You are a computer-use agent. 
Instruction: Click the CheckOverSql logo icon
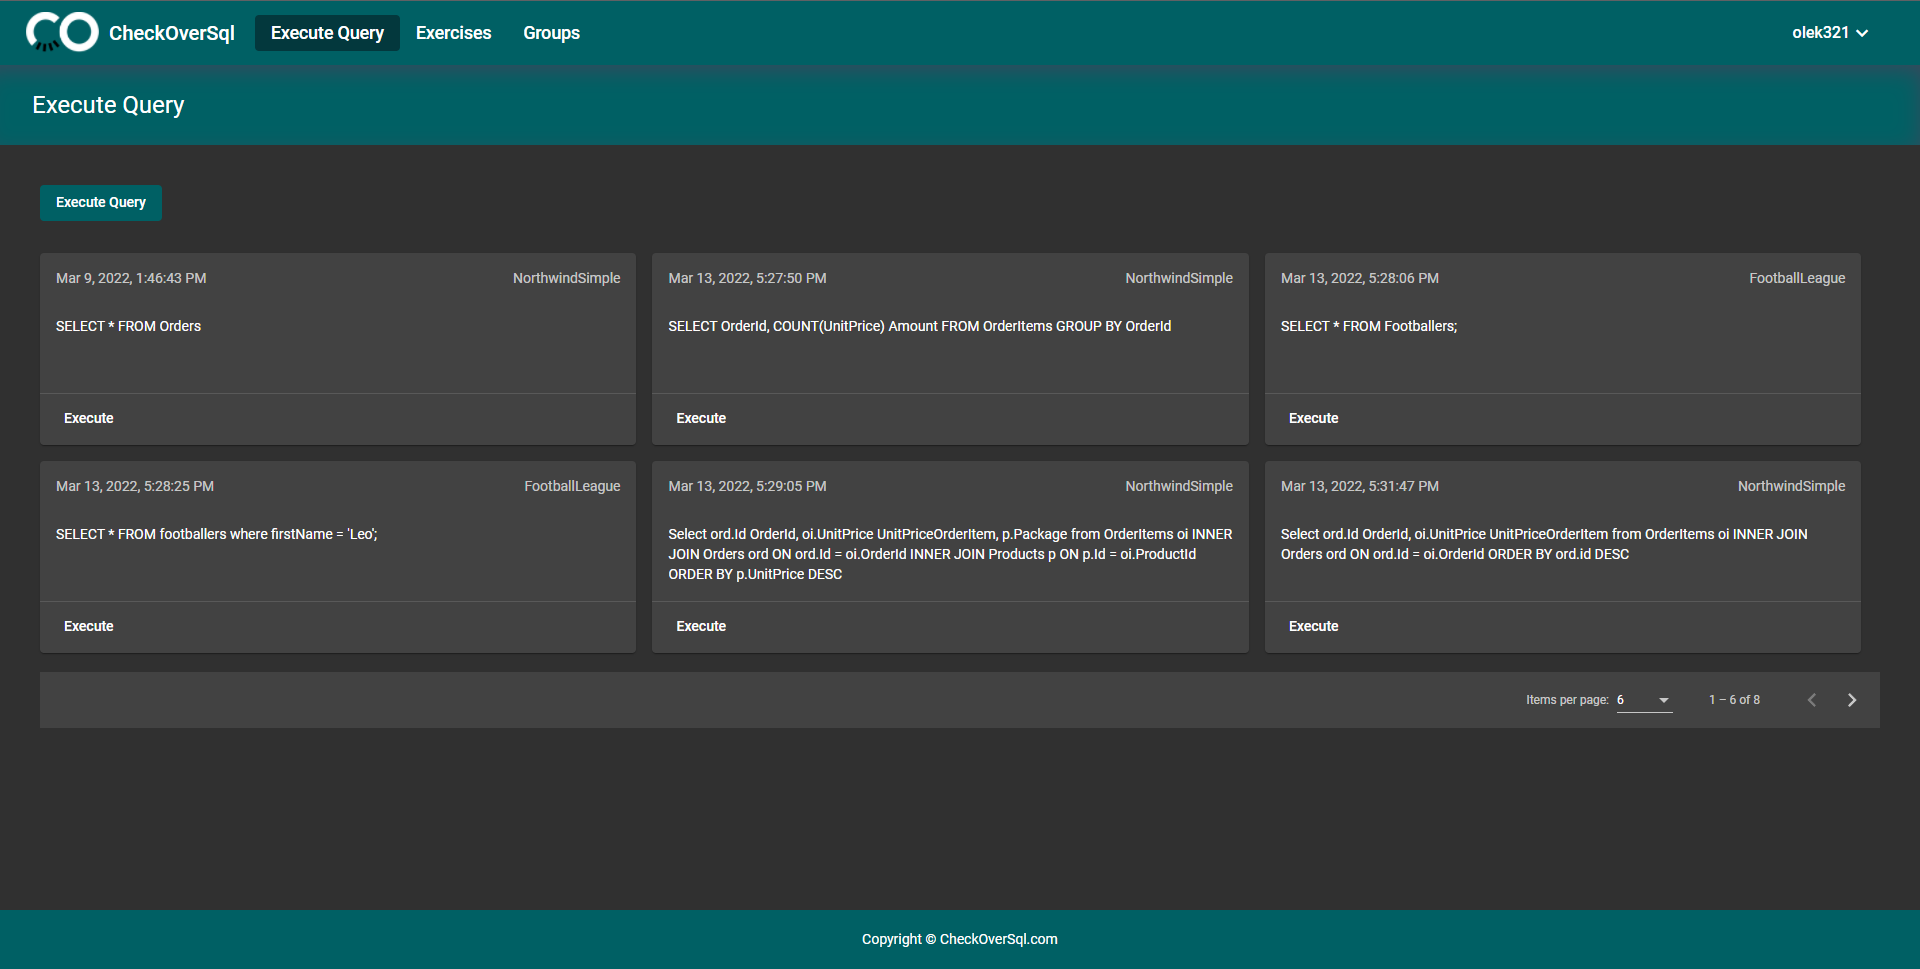62,32
